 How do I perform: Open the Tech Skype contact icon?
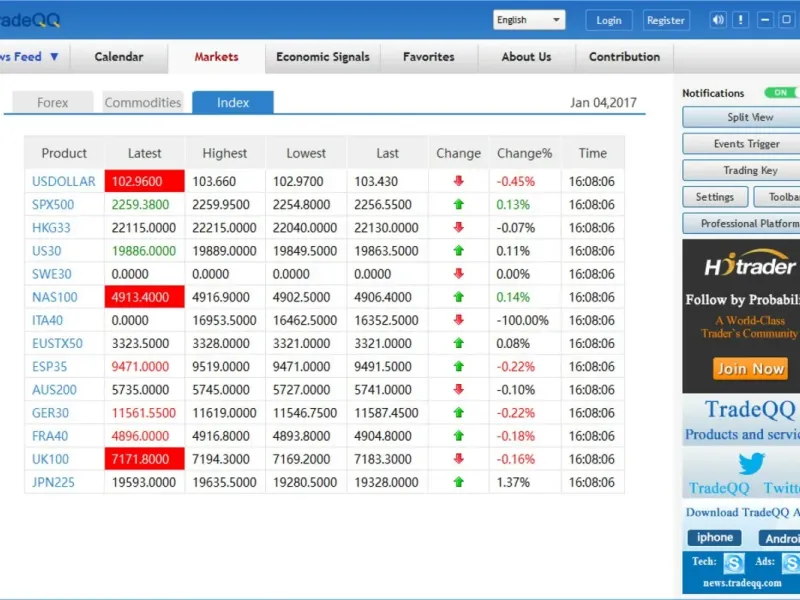734,563
